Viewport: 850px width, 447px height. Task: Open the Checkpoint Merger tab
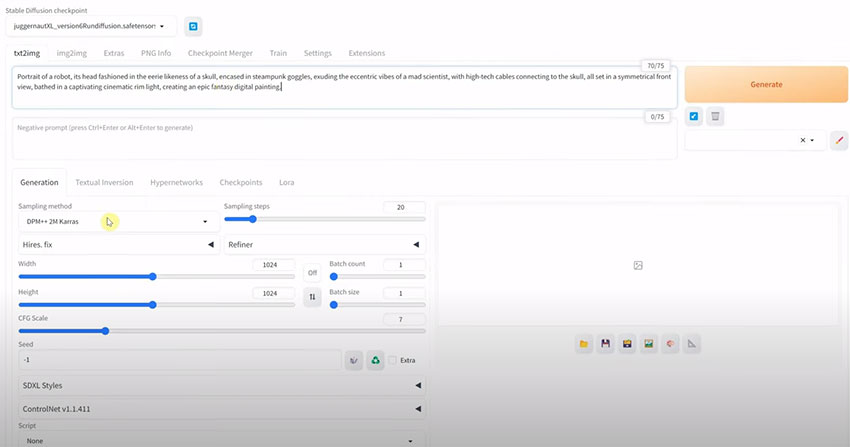(x=220, y=53)
